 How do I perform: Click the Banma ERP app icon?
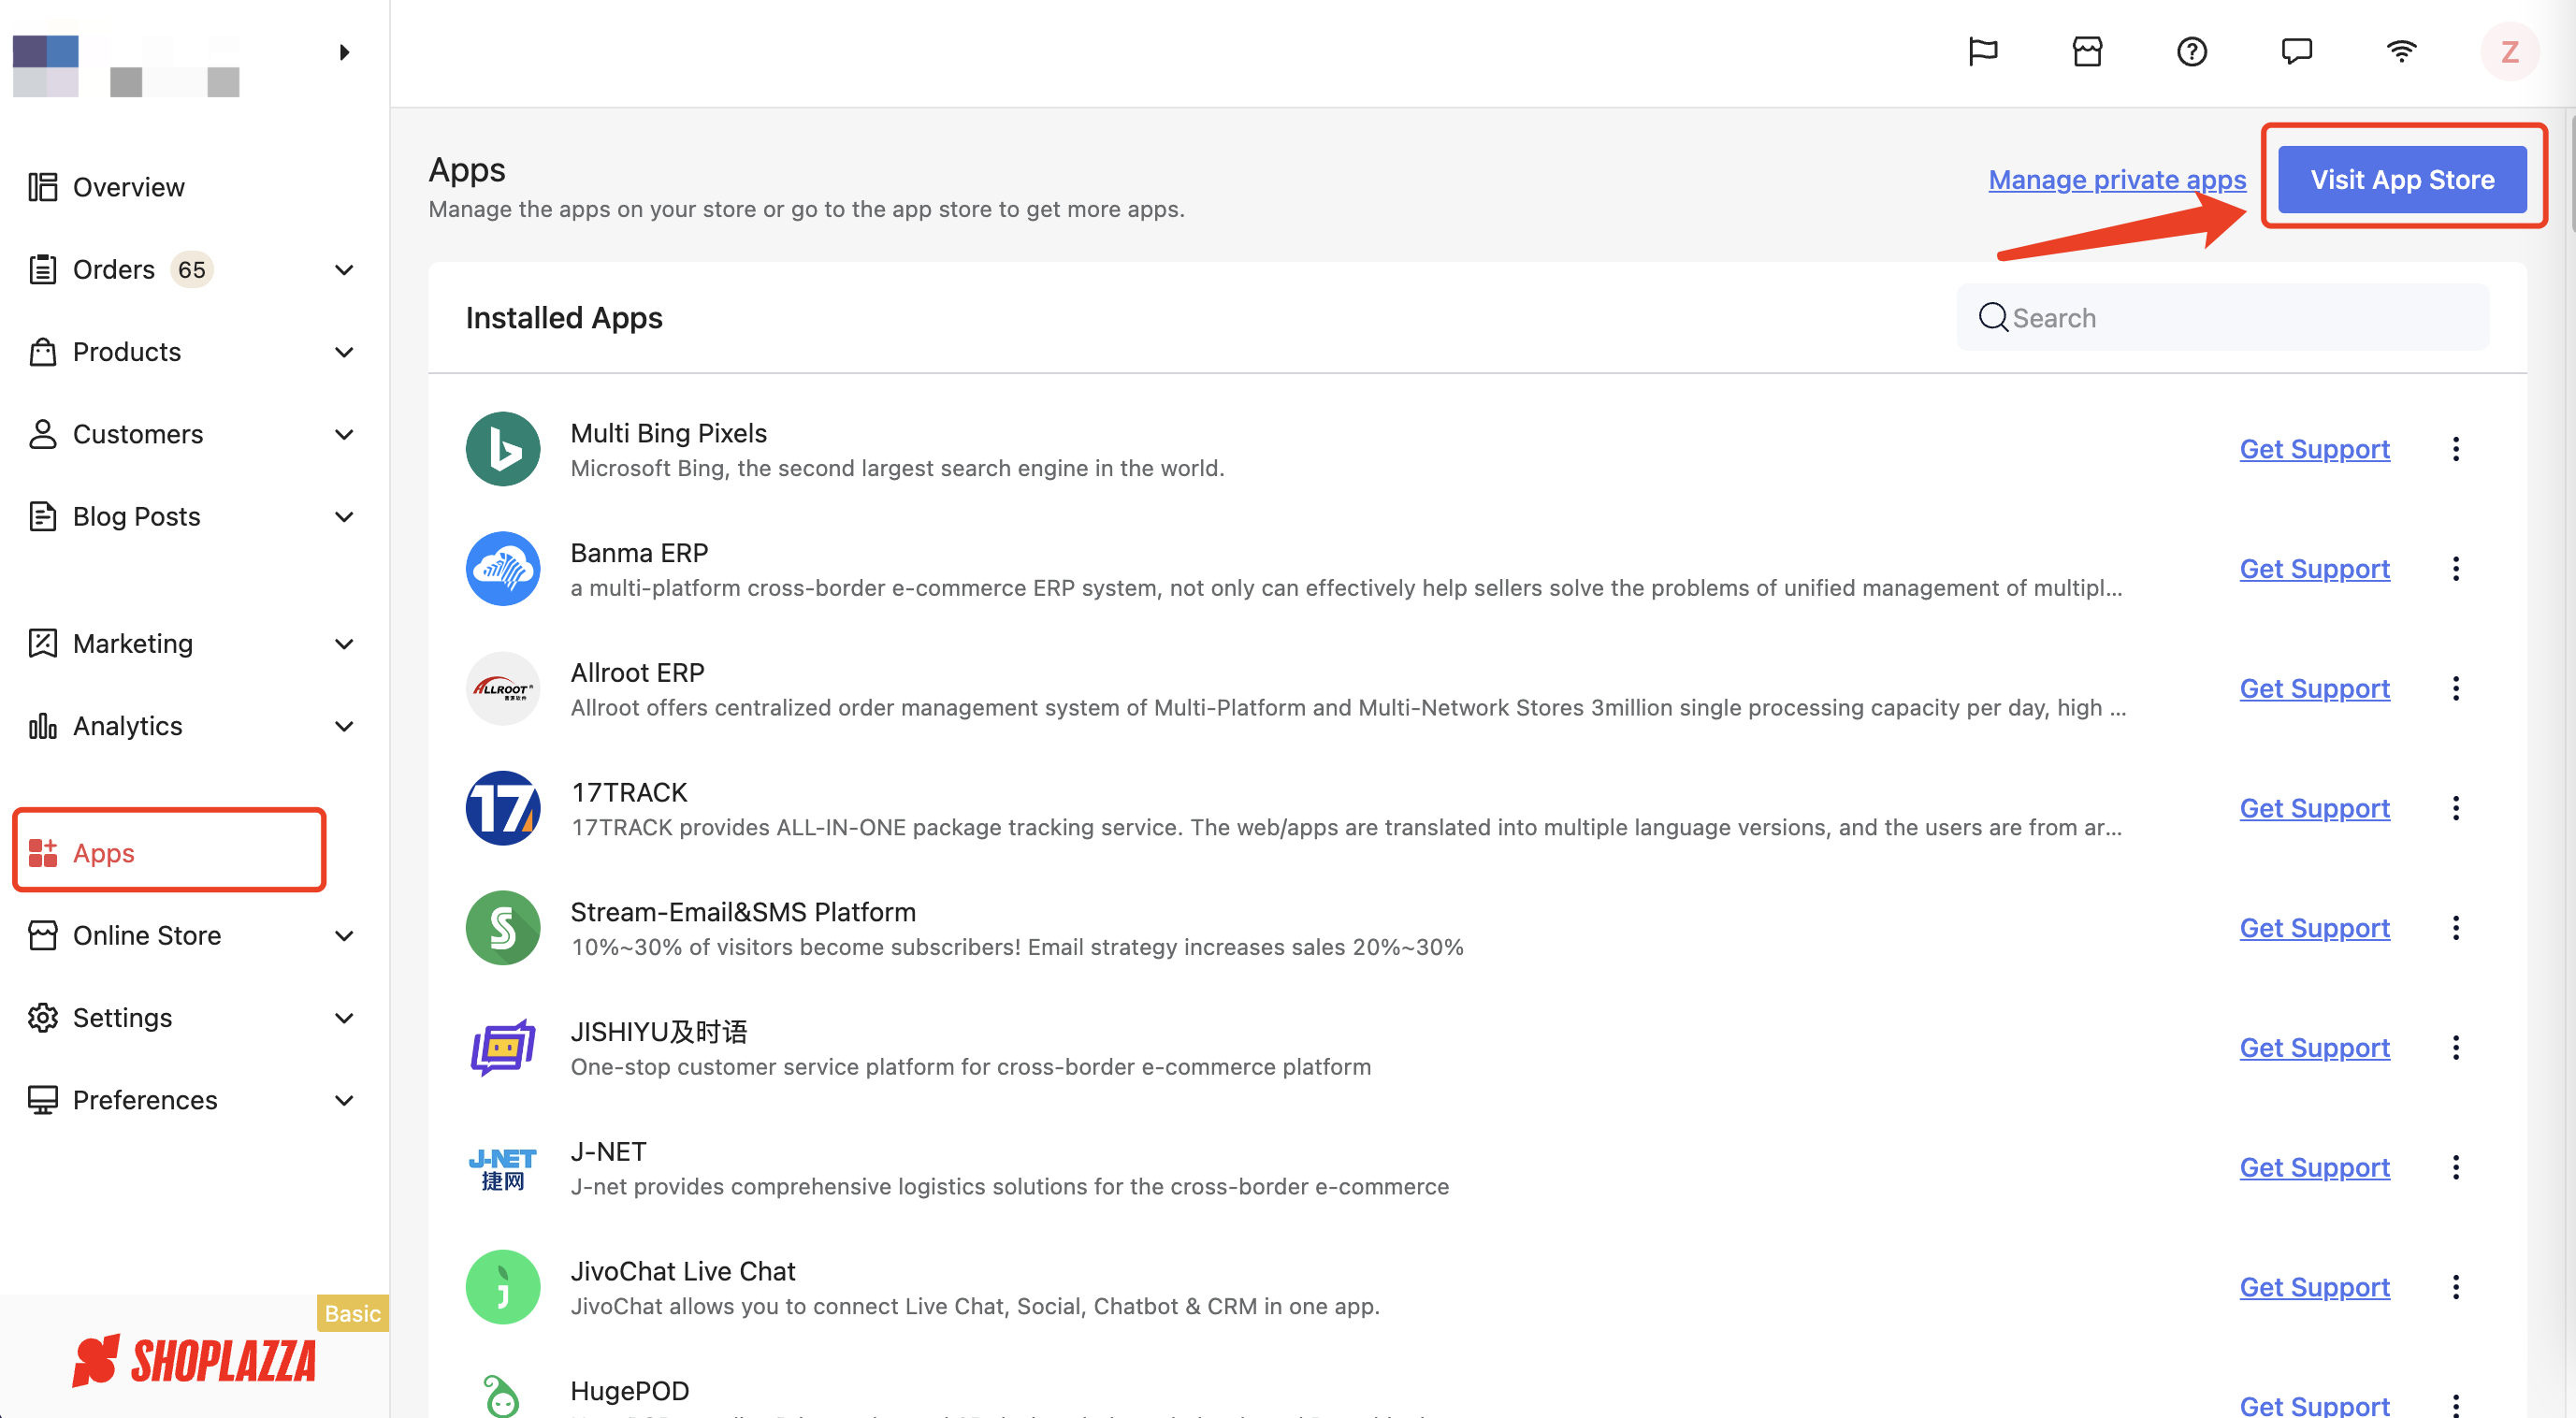pos(503,568)
